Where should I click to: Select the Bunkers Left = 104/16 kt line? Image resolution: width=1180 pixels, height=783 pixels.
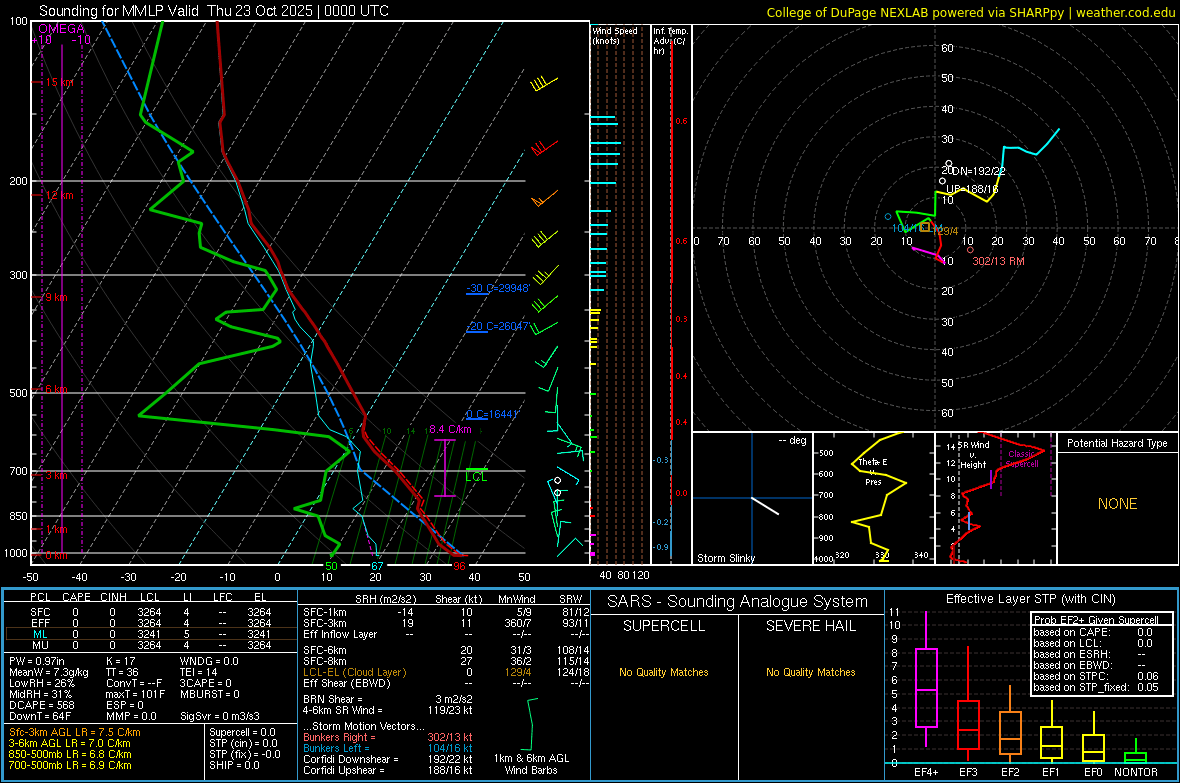388,748
